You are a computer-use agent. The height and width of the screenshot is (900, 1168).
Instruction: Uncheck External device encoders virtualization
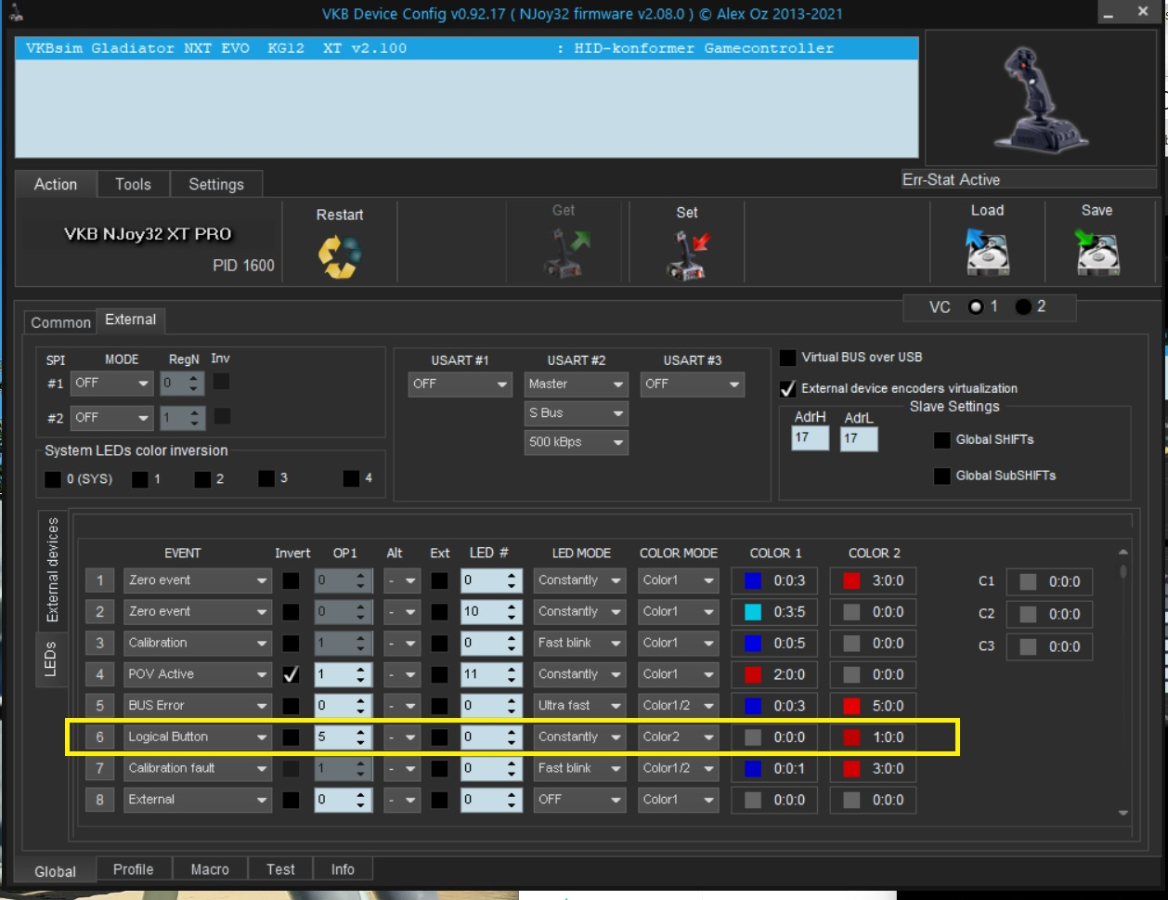[787, 389]
